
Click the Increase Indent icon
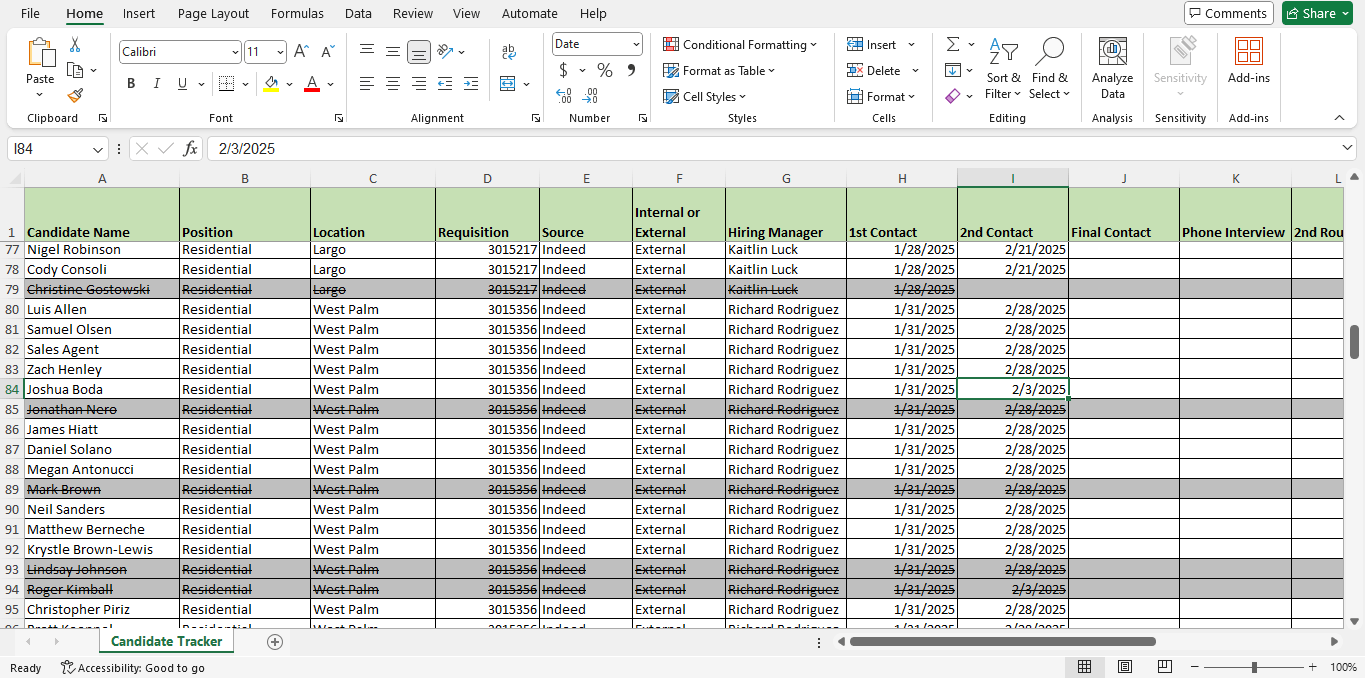point(470,84)
